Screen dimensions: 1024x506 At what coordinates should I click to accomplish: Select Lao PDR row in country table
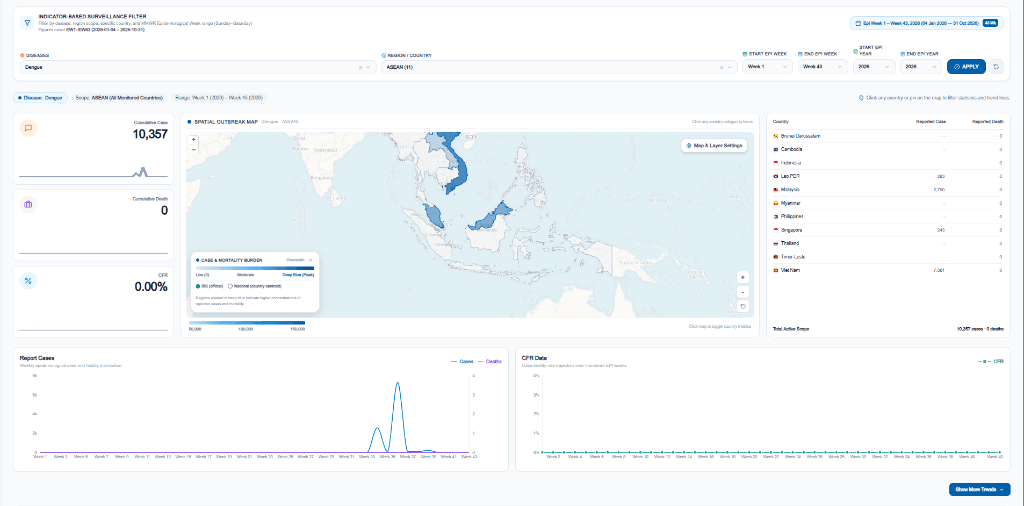point(888,176)
